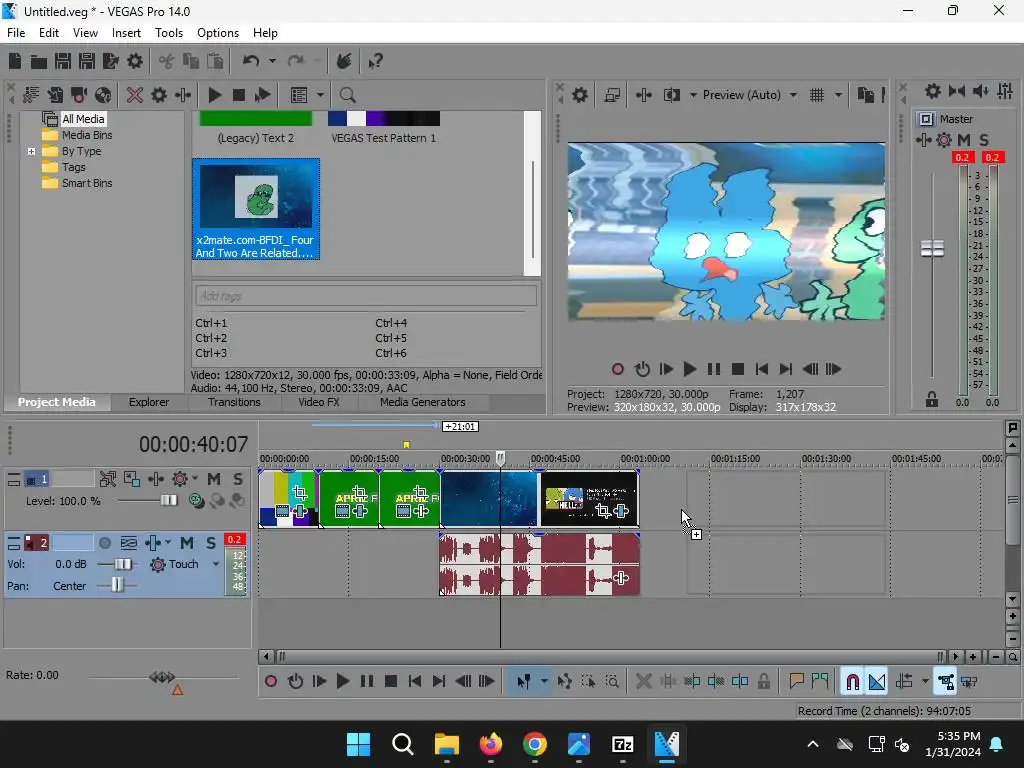Mute video track 1
This screenshot has width=1024, height=768.
tap(214, 479)
